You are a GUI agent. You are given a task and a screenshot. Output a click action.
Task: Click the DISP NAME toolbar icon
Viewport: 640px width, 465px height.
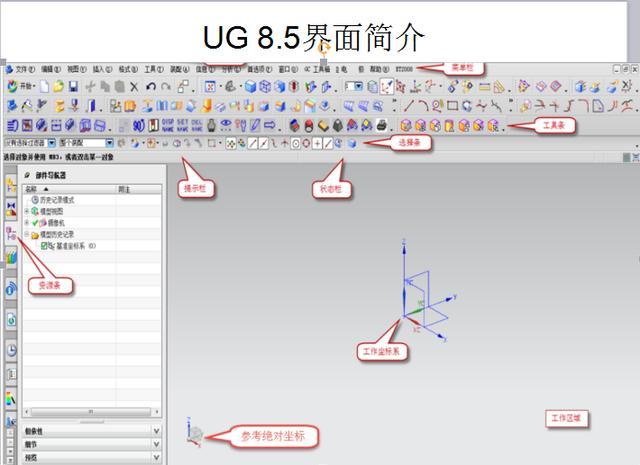(168, 125)
